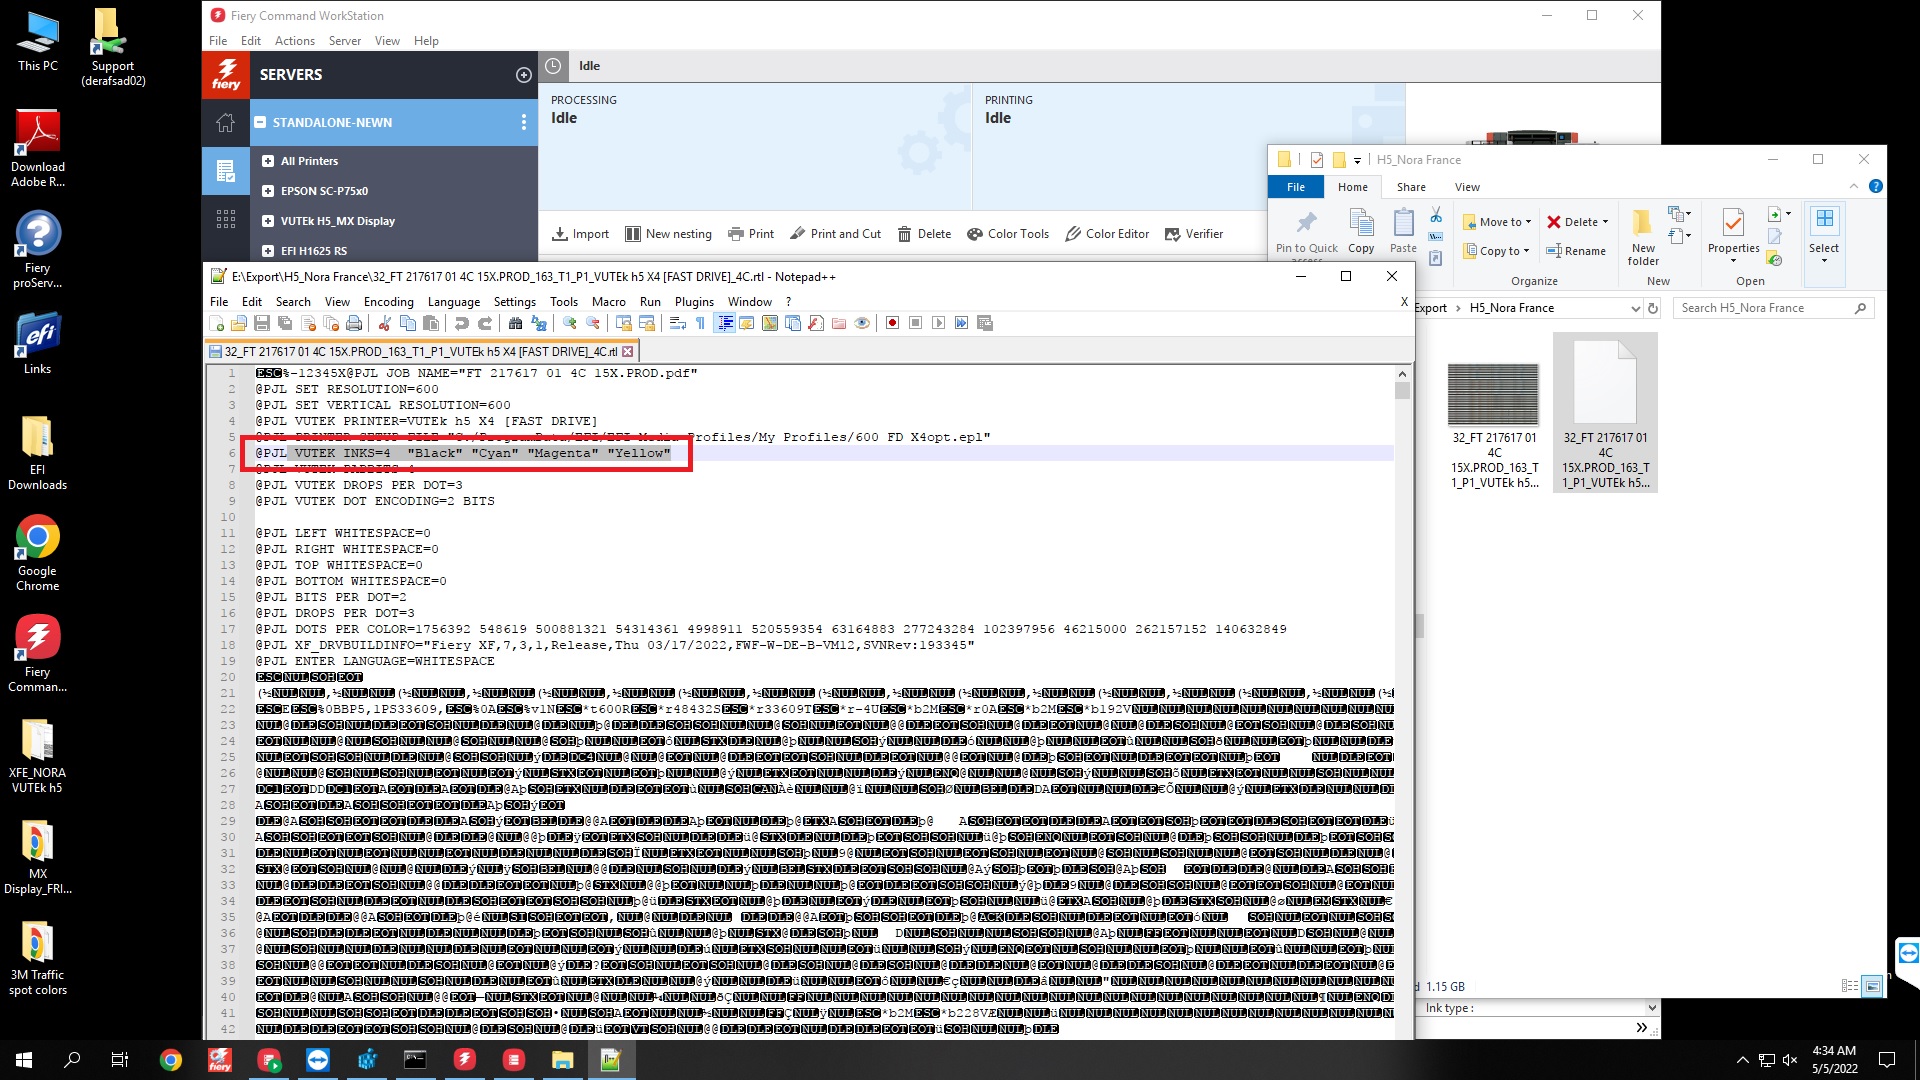The image size is (1920, 1080).
Task: Click Google Chrome on the taskbar
Action: coord(171,1060)
